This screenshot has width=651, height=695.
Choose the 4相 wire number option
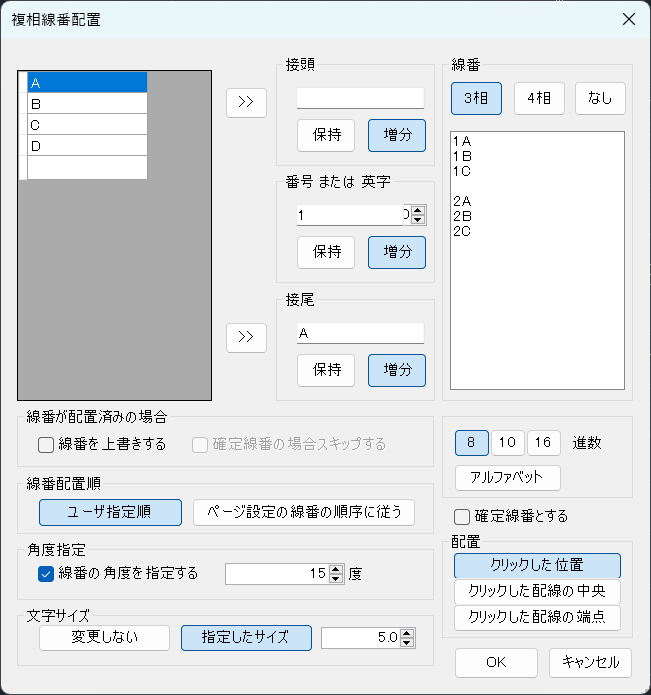(x=539, y=98)
